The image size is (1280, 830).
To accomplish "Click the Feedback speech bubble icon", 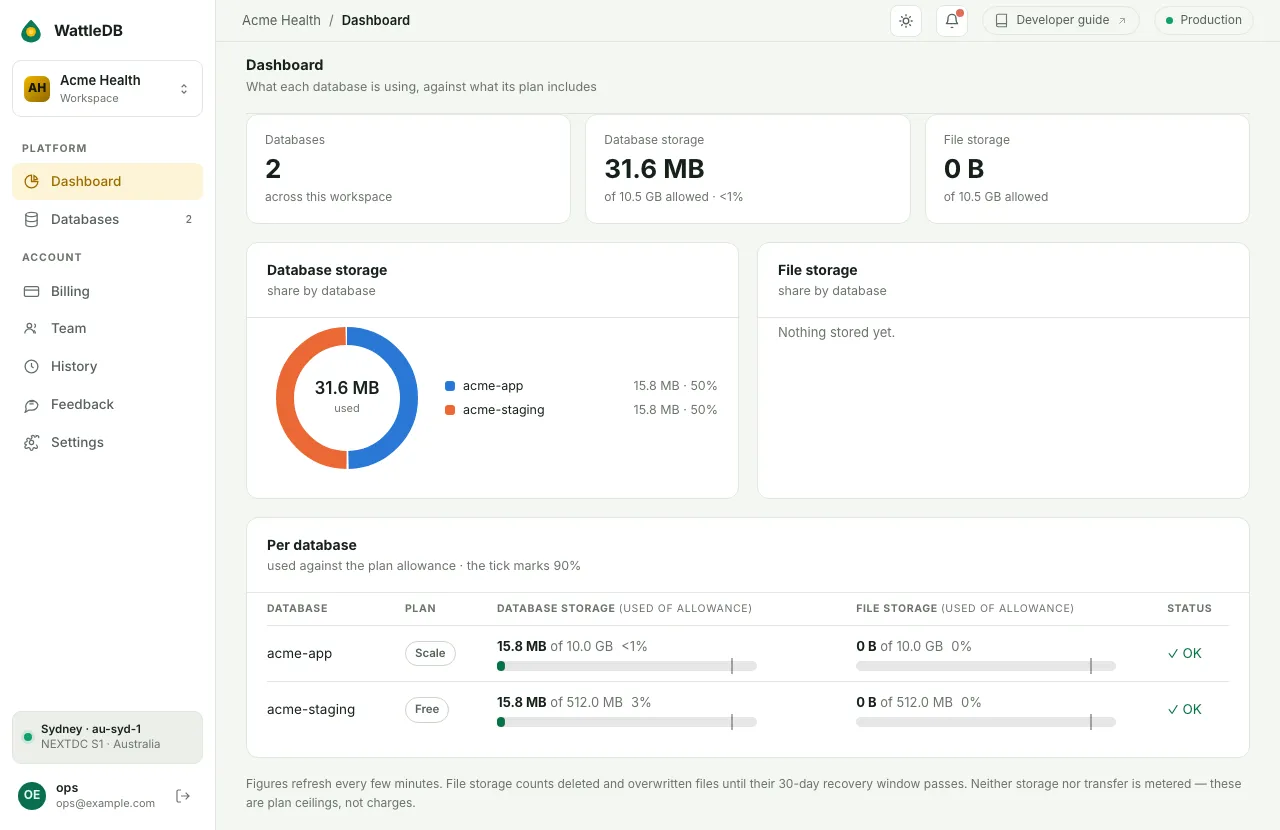I will coord(31,404).
